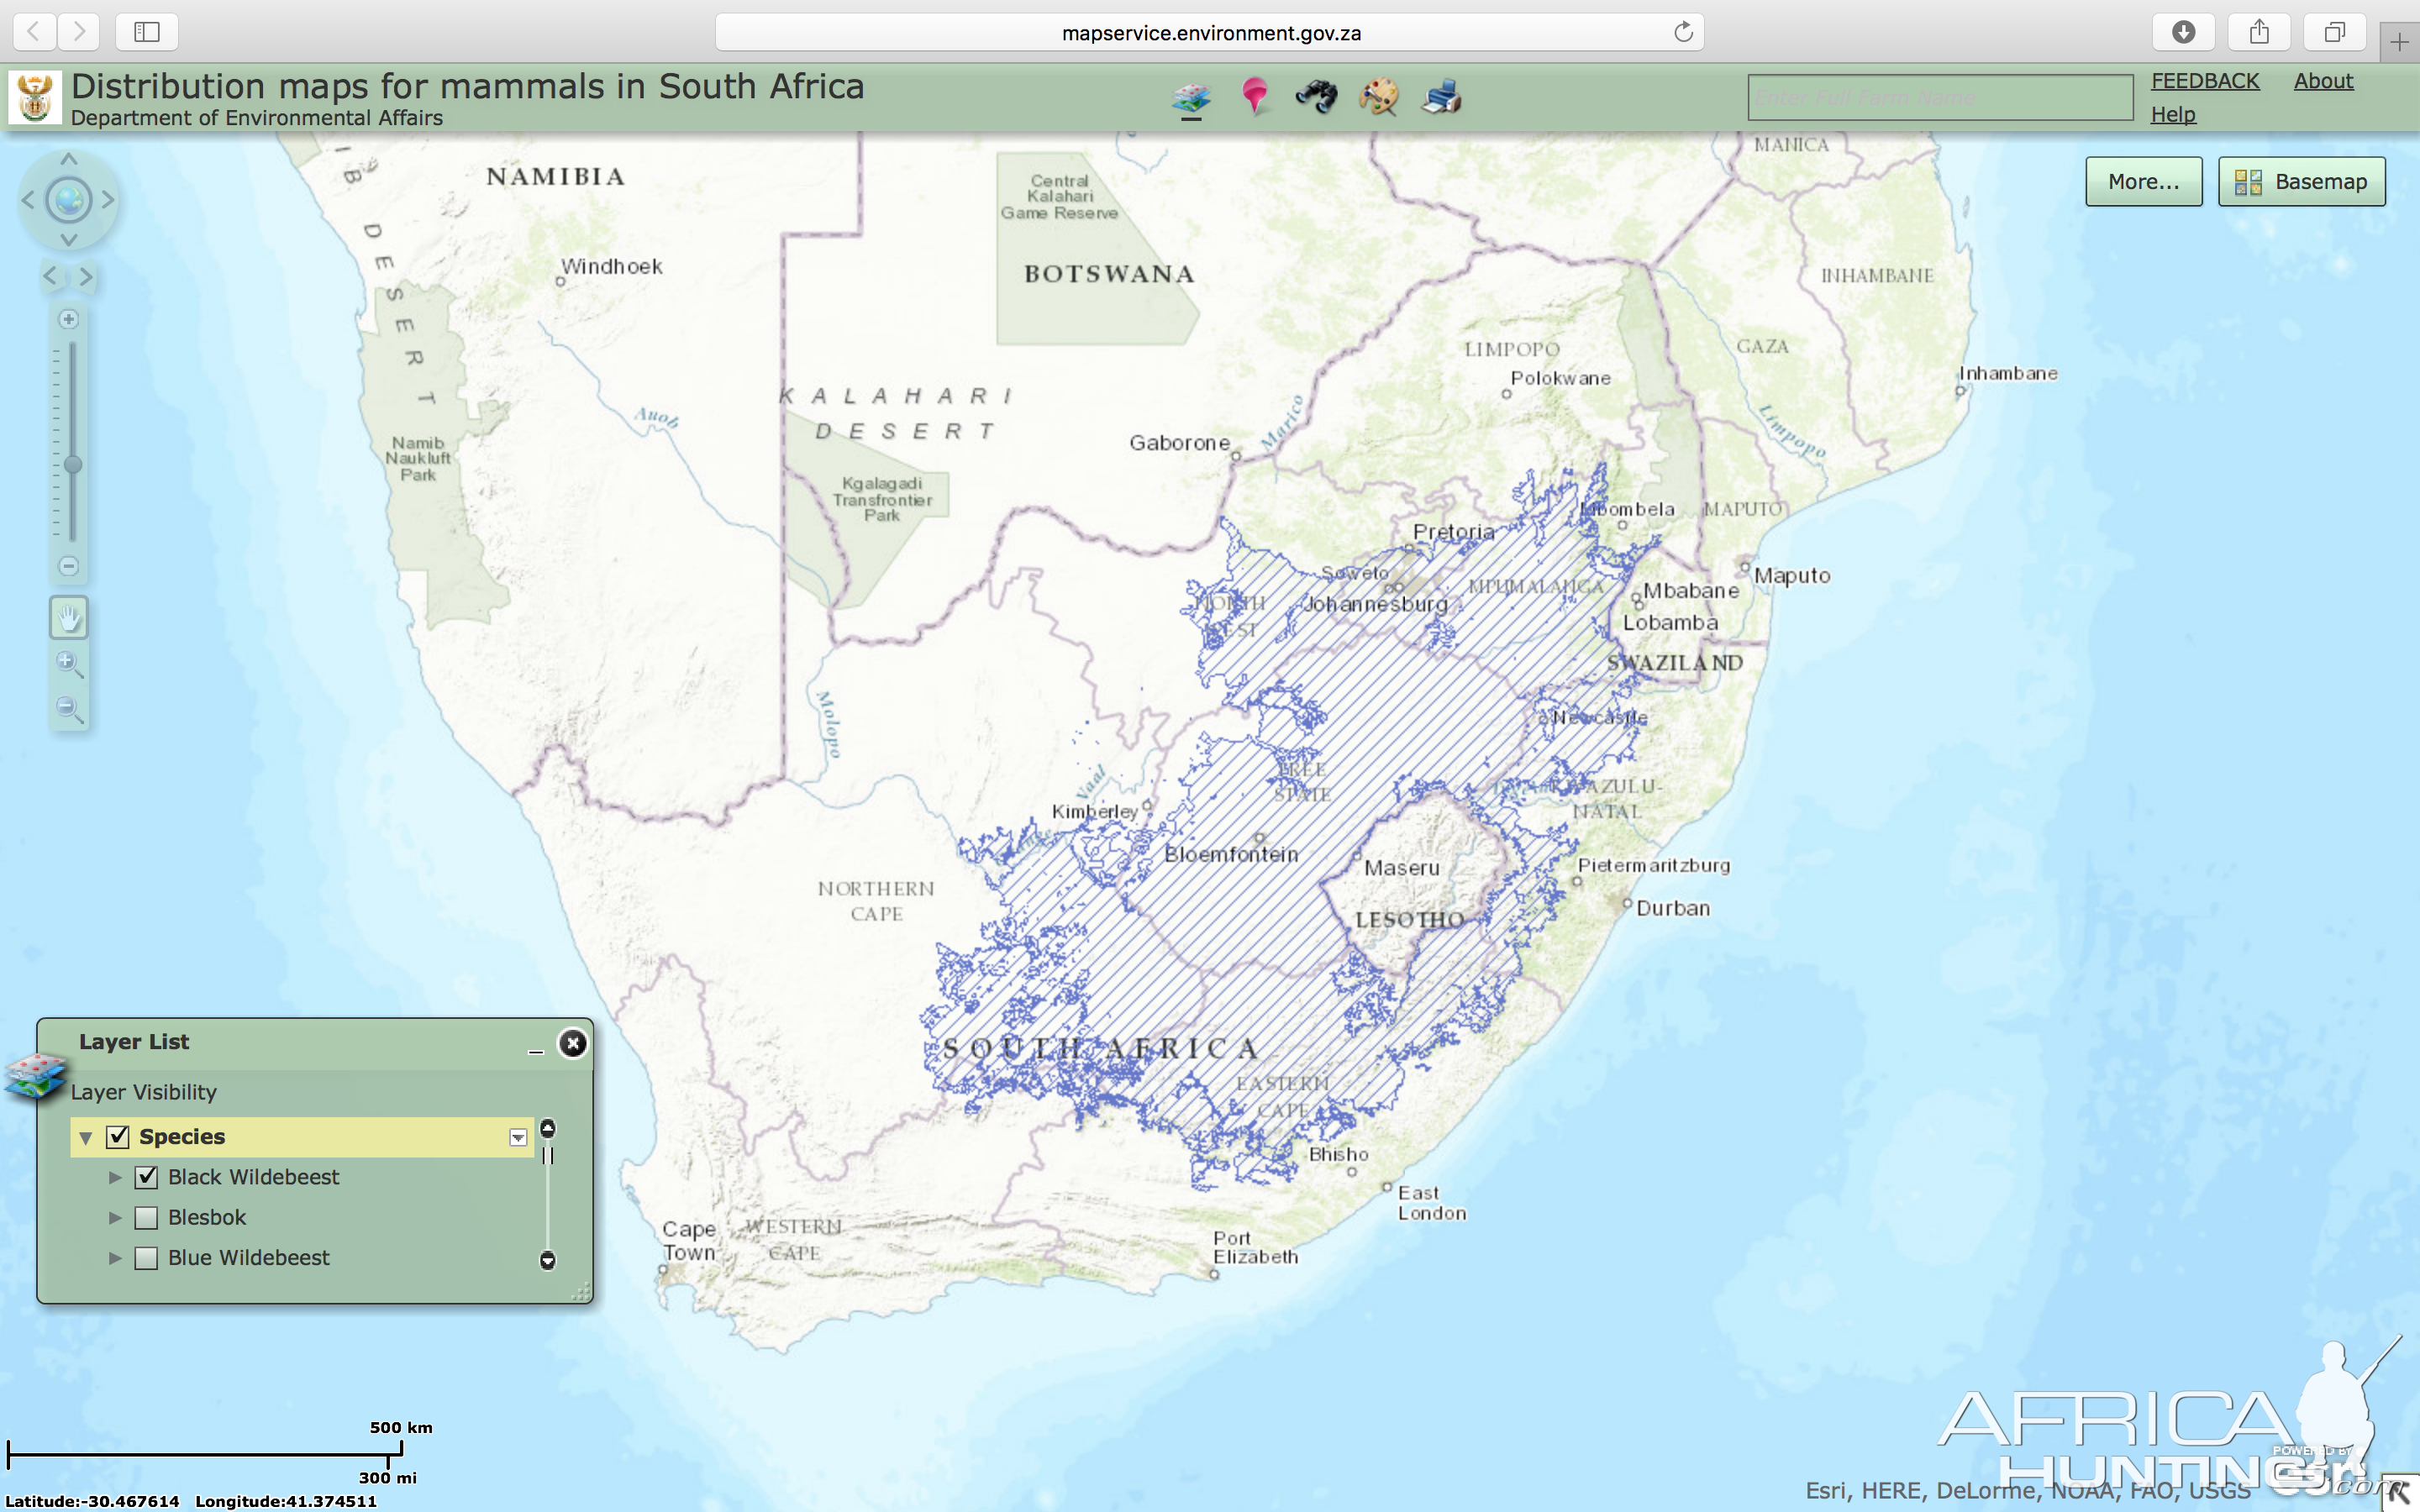Click the Safari share button

coord(2259,32)
